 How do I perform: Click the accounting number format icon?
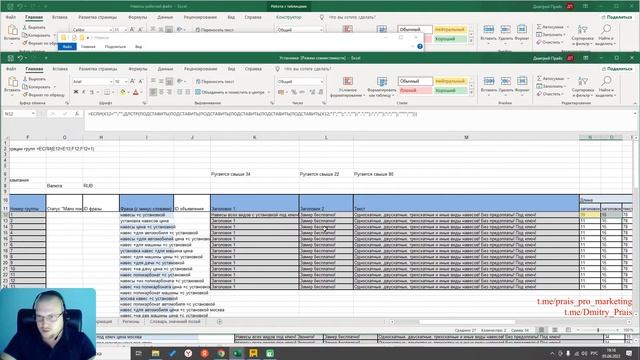point(281,93)
